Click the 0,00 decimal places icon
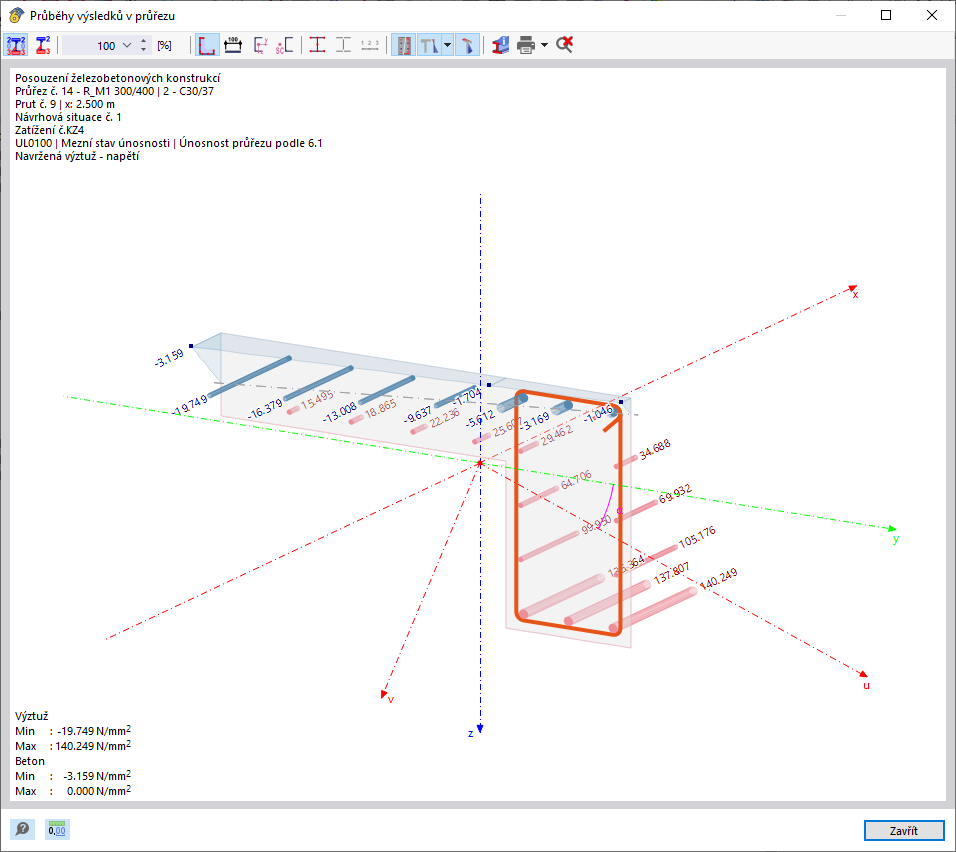Viewport: 956px width, 852px height. point(57,829)
